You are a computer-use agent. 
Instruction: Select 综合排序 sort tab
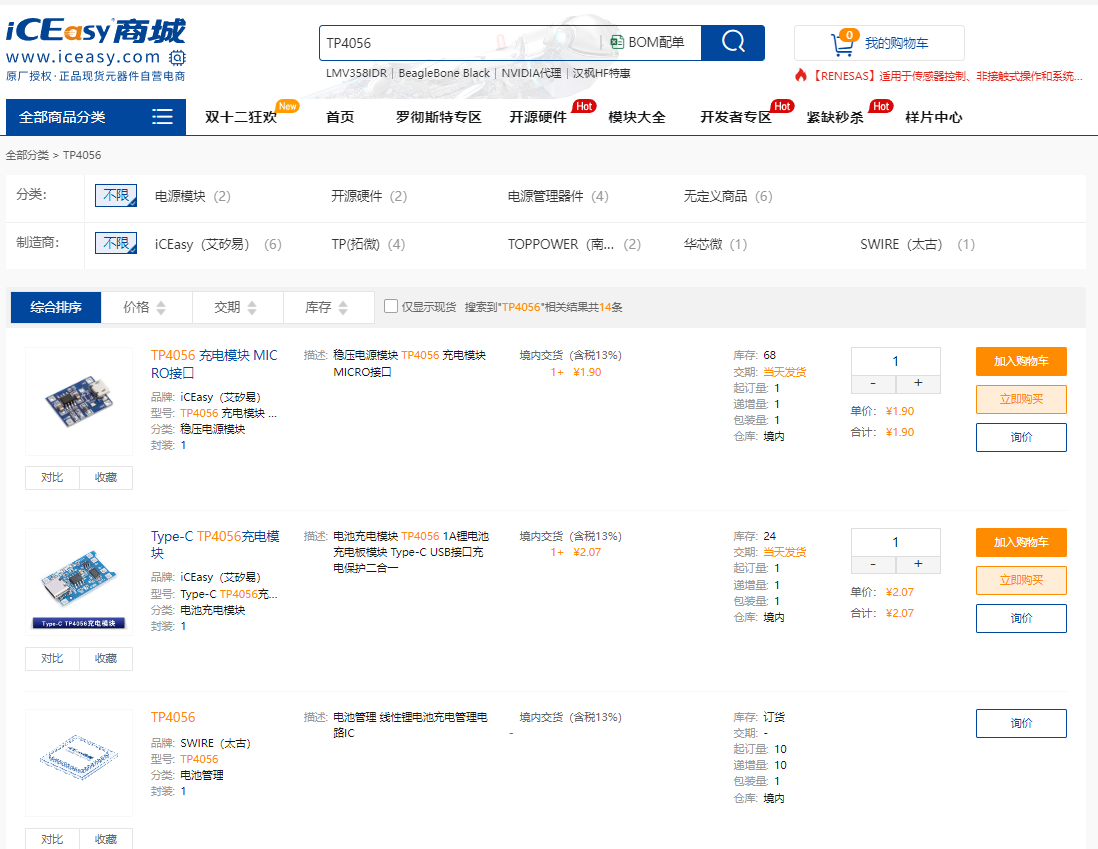tap(56, 307)
